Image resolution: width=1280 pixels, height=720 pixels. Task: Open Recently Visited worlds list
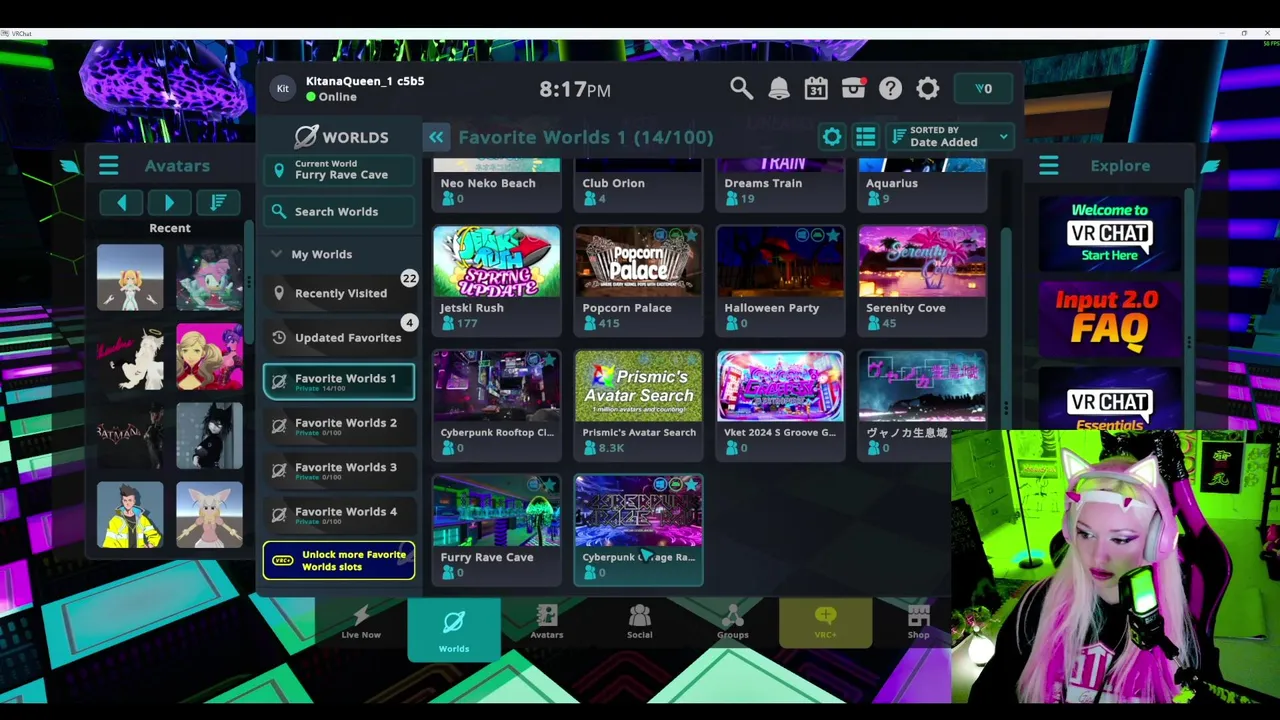(x=339, y=293)
